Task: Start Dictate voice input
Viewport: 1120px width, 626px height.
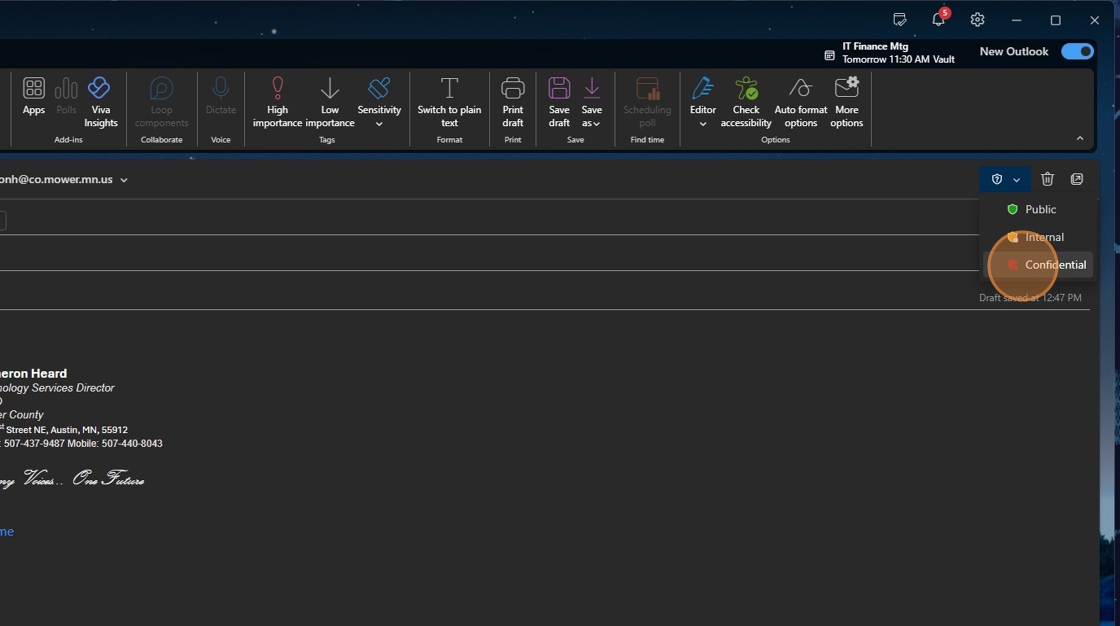Action: coord(221,96)
